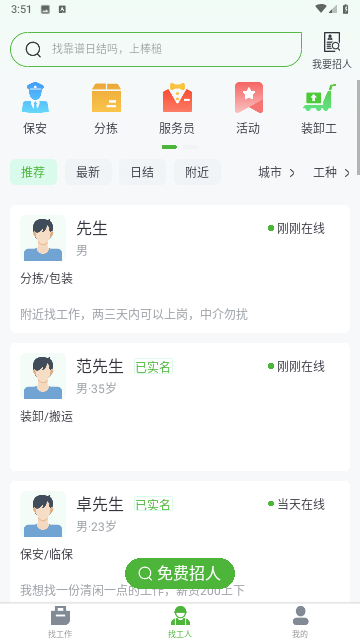Screen dimensions: 360x640
Task: Click the search input field
Action: [x=156, y=49]
